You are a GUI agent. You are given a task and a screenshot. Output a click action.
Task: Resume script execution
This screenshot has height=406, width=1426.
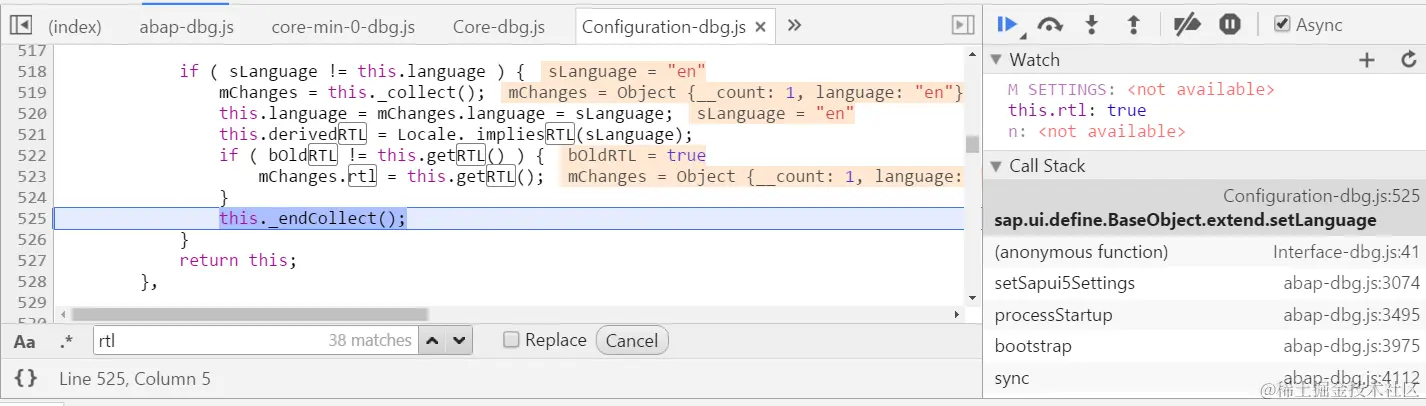tap(1007, 25)
